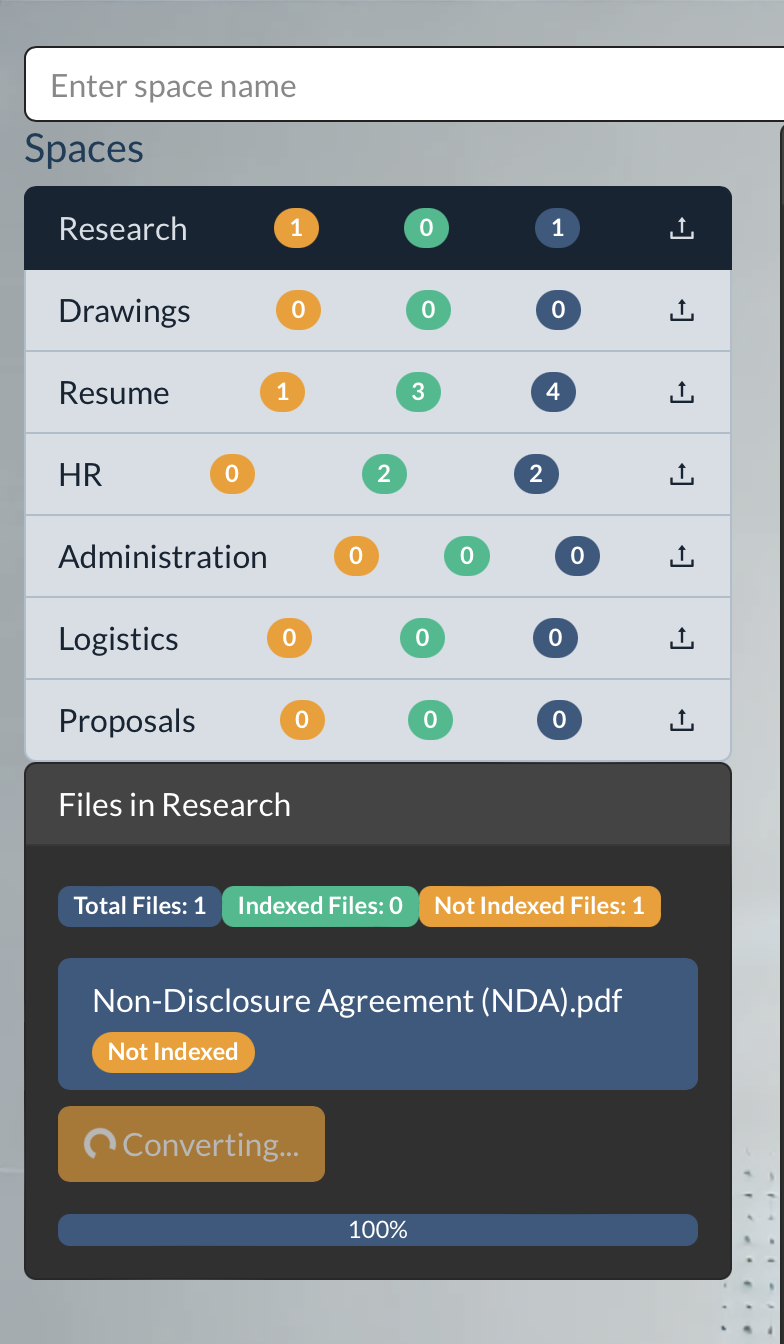Viewport: 784px width, 1344px height.
Task: Click the Indexed Files: 0 badge
Action: 320,906
